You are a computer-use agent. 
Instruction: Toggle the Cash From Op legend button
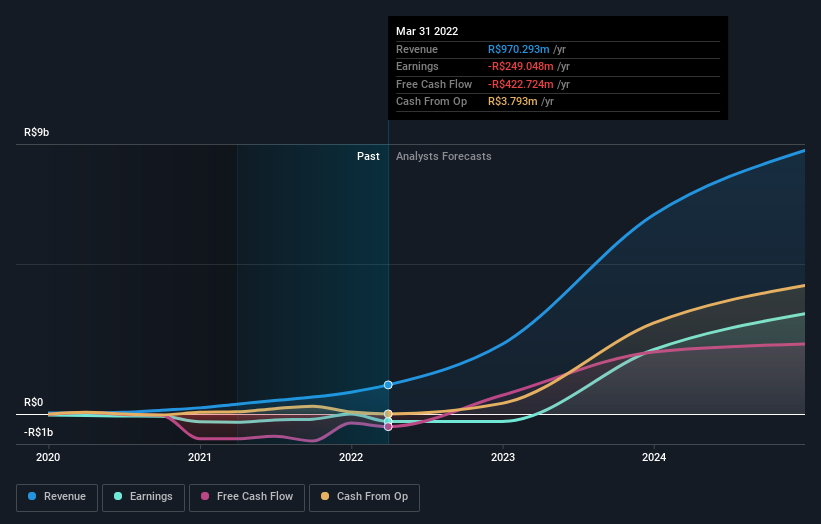[364, 497]
